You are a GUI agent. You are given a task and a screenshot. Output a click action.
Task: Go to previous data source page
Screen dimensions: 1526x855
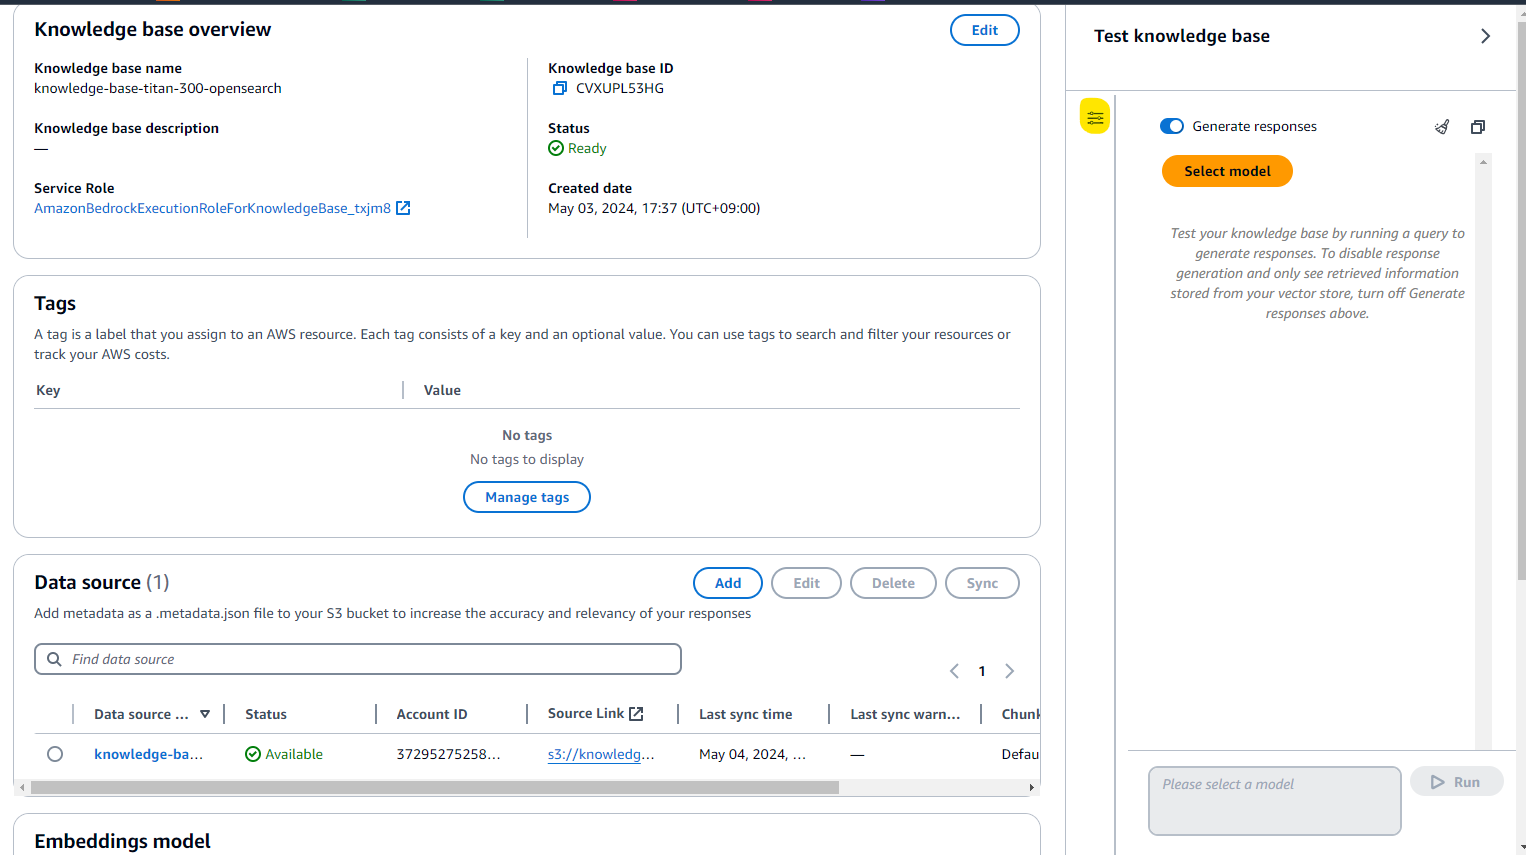point(954,671)
